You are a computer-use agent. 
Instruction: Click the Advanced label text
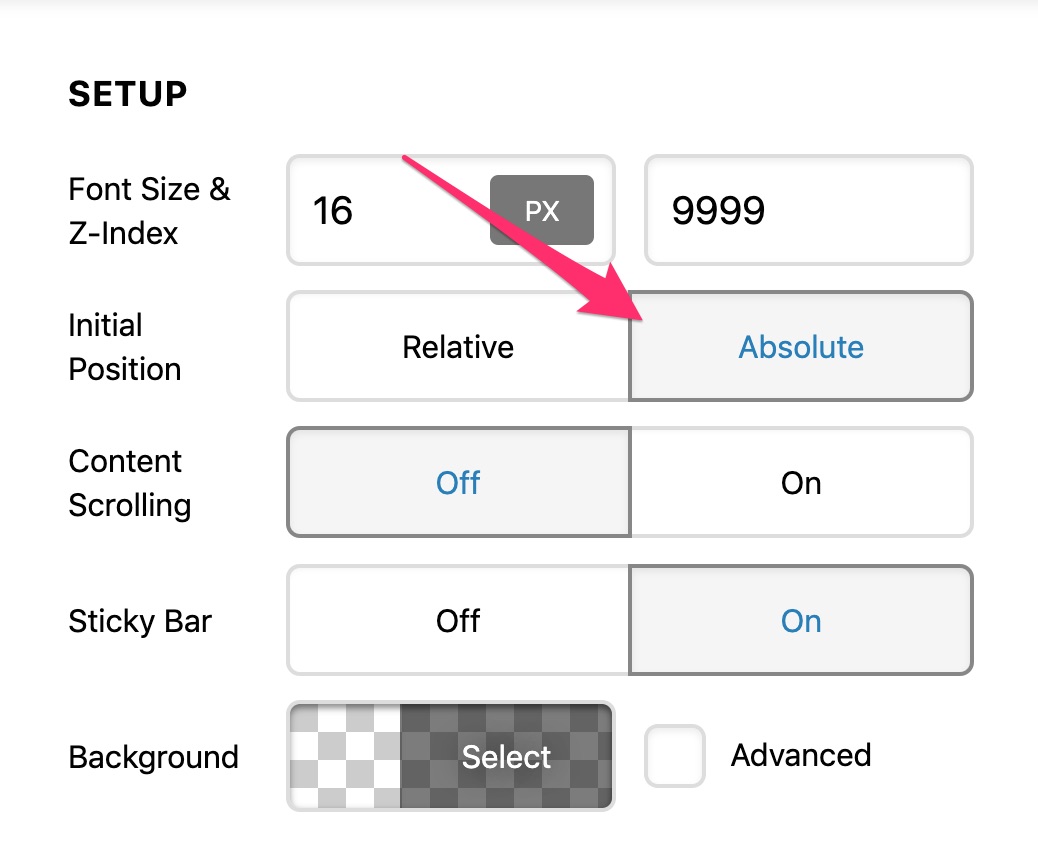801,755
